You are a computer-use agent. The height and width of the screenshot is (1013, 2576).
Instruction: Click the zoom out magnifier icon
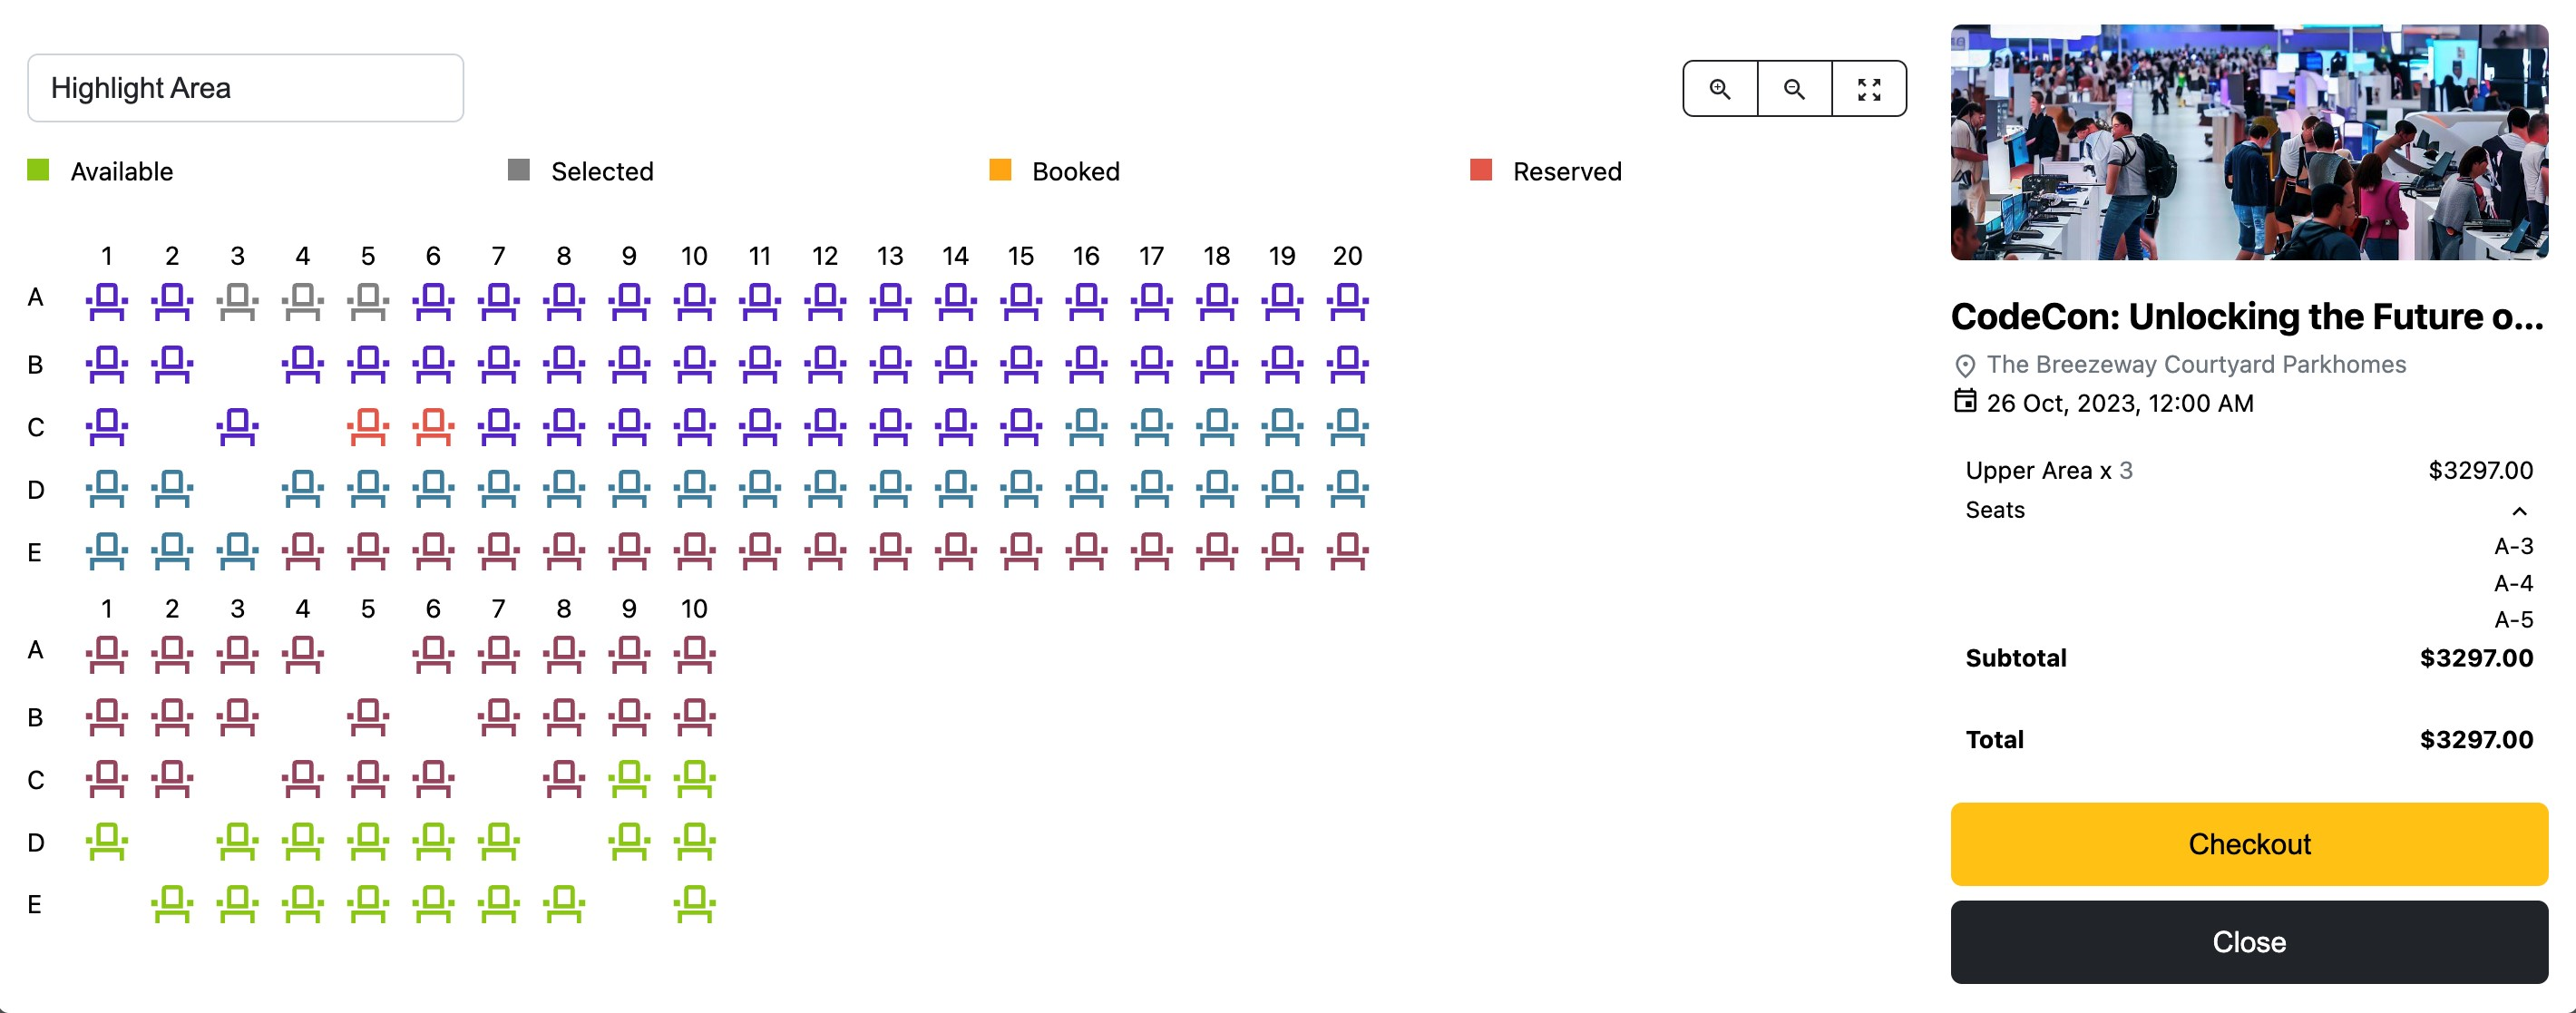point(1794,89)
